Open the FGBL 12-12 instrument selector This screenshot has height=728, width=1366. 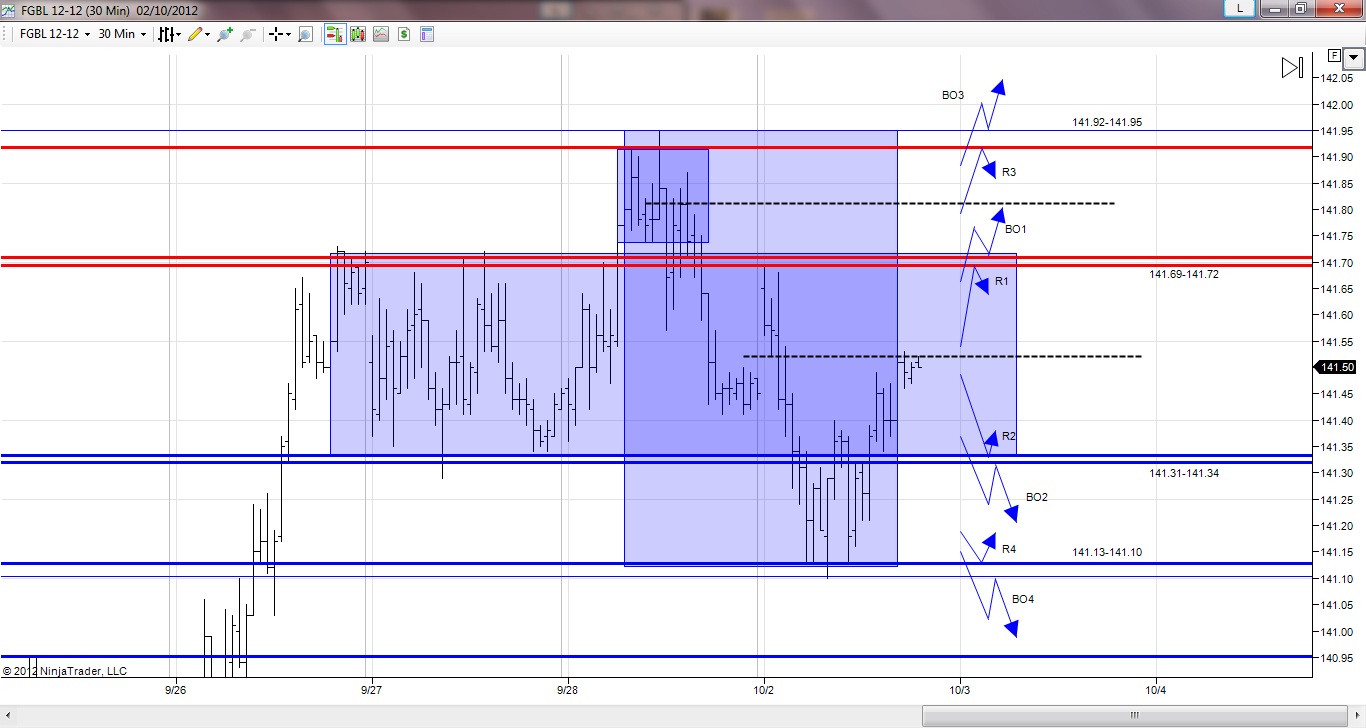[56, 34]
